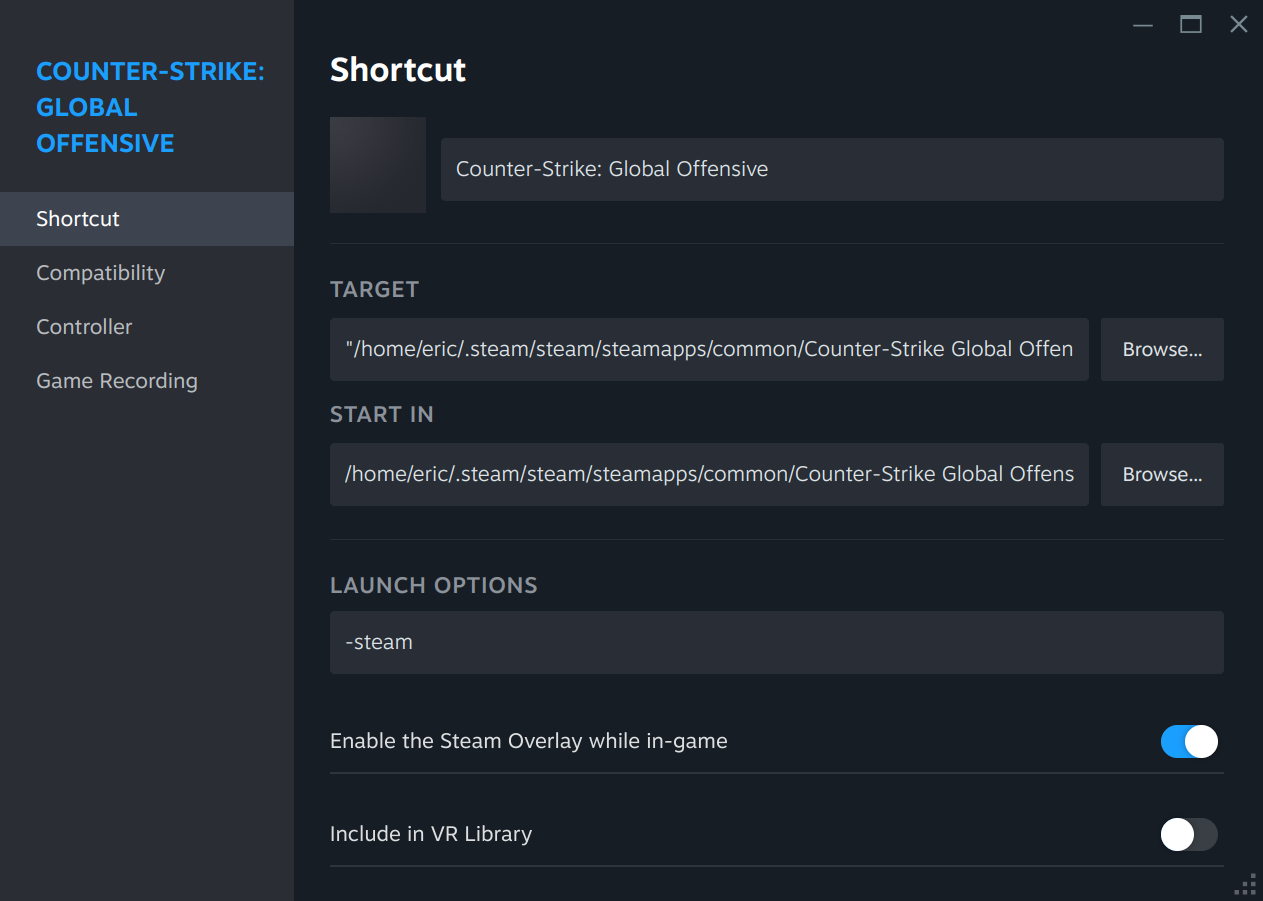The width and height of the screenshot is (1263, 901).
Task: Click the LAUNCH OPTIONS section label
Action: (434, 586)
